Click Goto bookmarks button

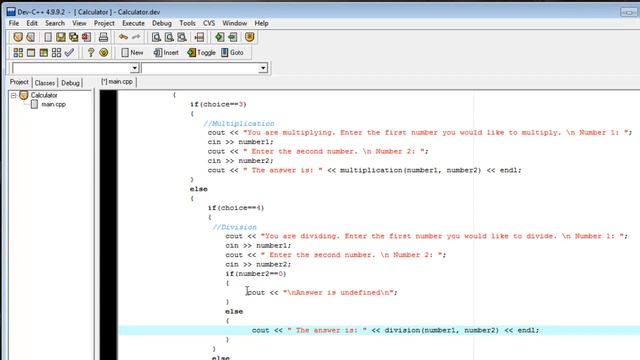click(x=233, y=52)
